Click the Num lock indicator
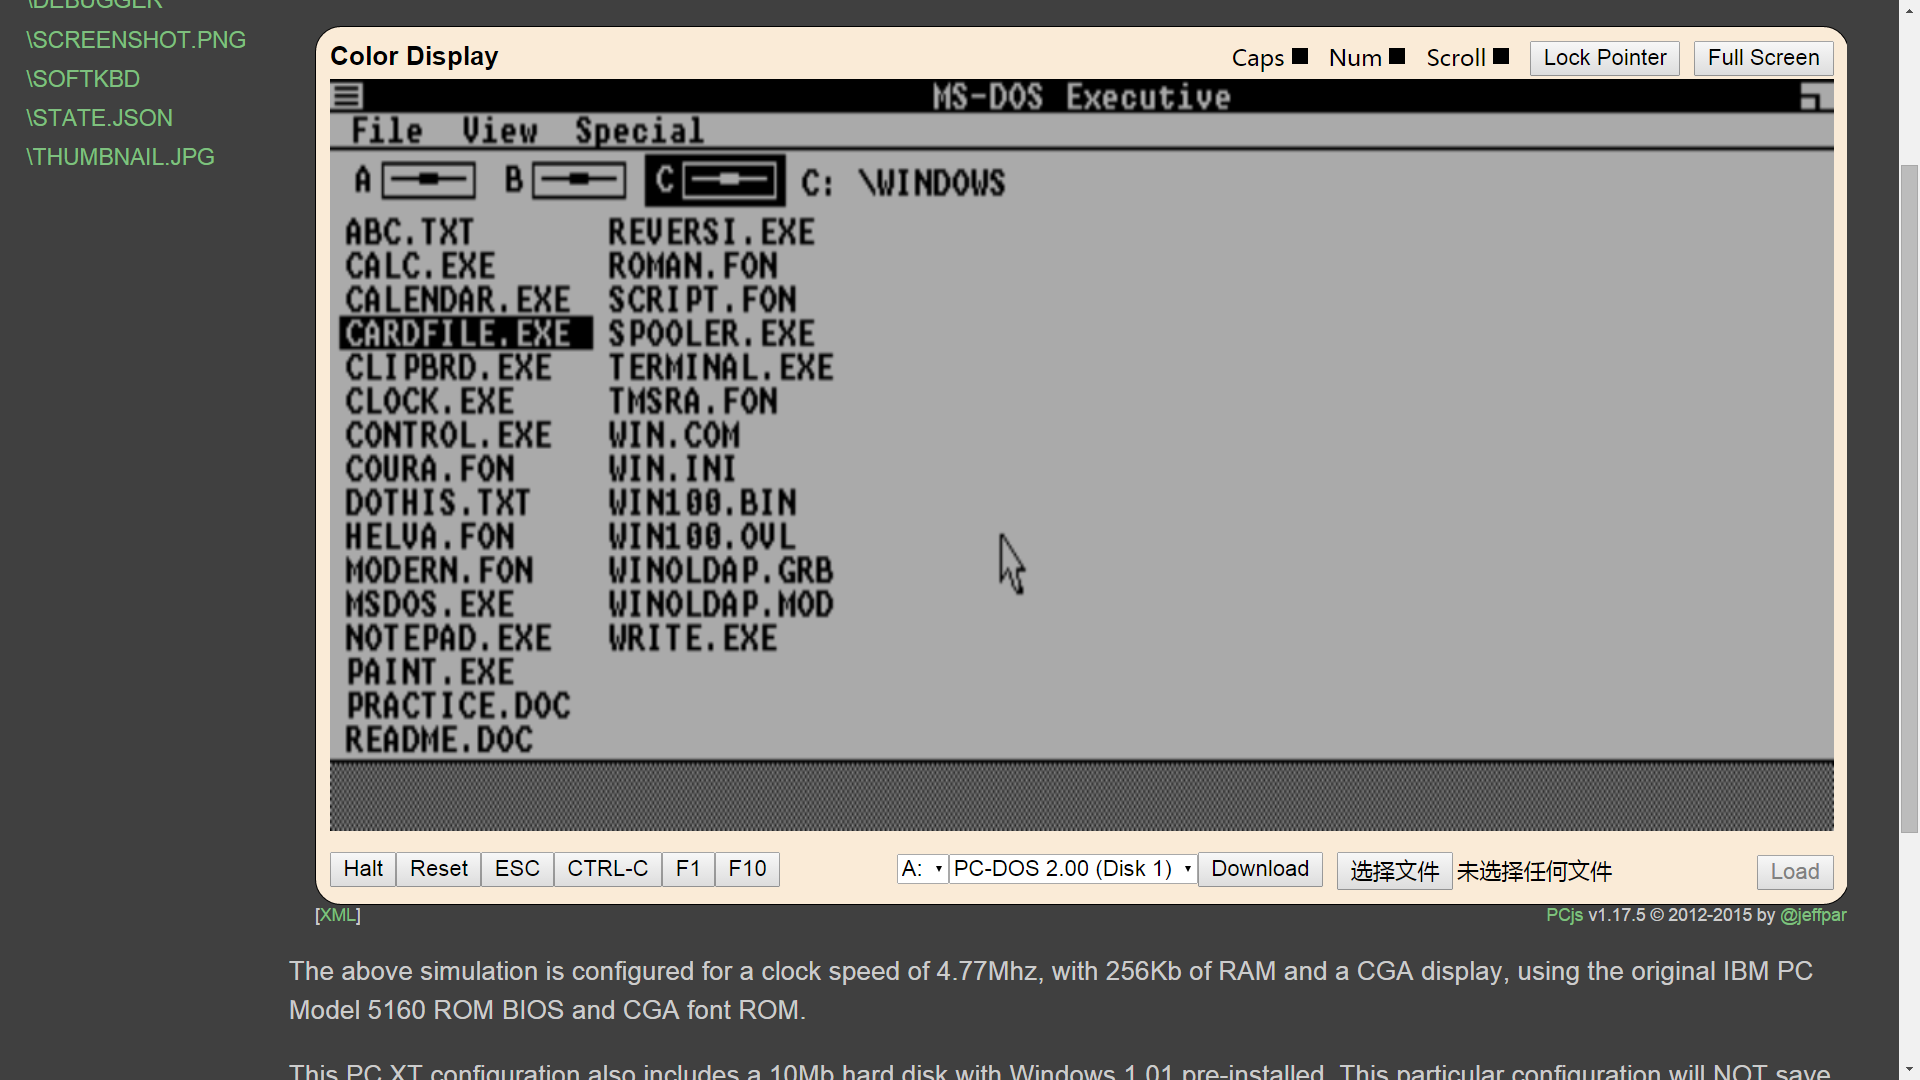1920x1080 pixels. point(1397,57)
